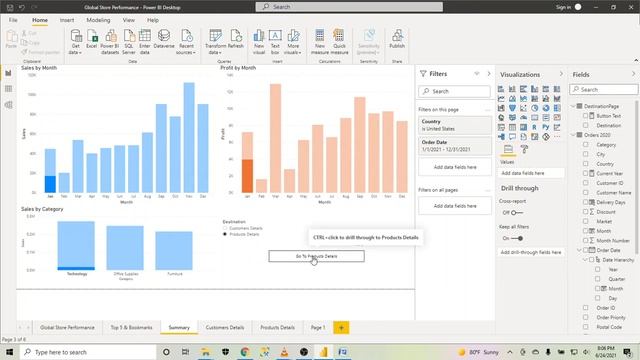Switch to the Modeling ribbon tab
Viewport: 640px width, 360px height.
click(x=98, y=20)
